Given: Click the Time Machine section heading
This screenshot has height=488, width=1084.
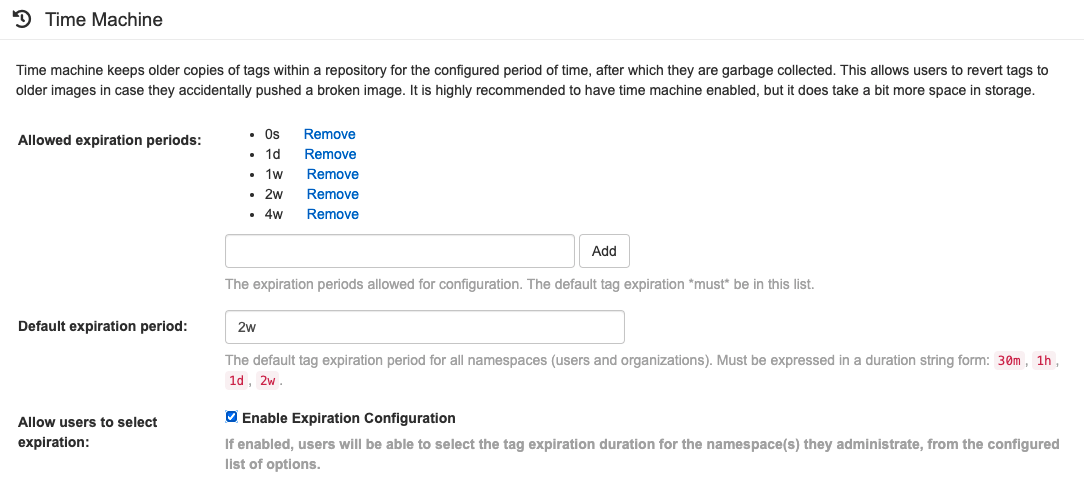Looking at the screenshot, I should [104, 20].
